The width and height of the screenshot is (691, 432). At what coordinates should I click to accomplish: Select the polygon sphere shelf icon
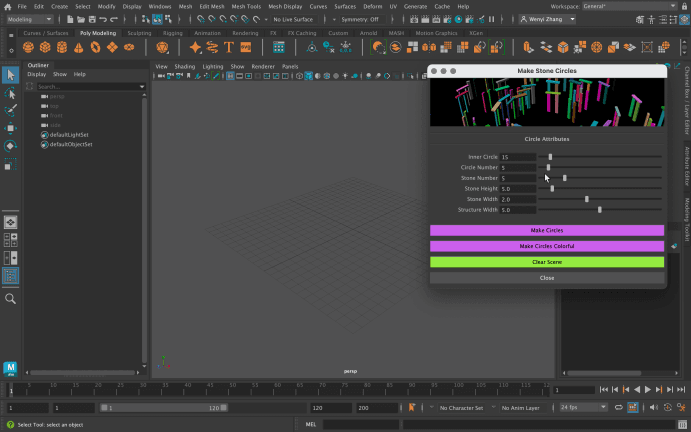(28, 47)
